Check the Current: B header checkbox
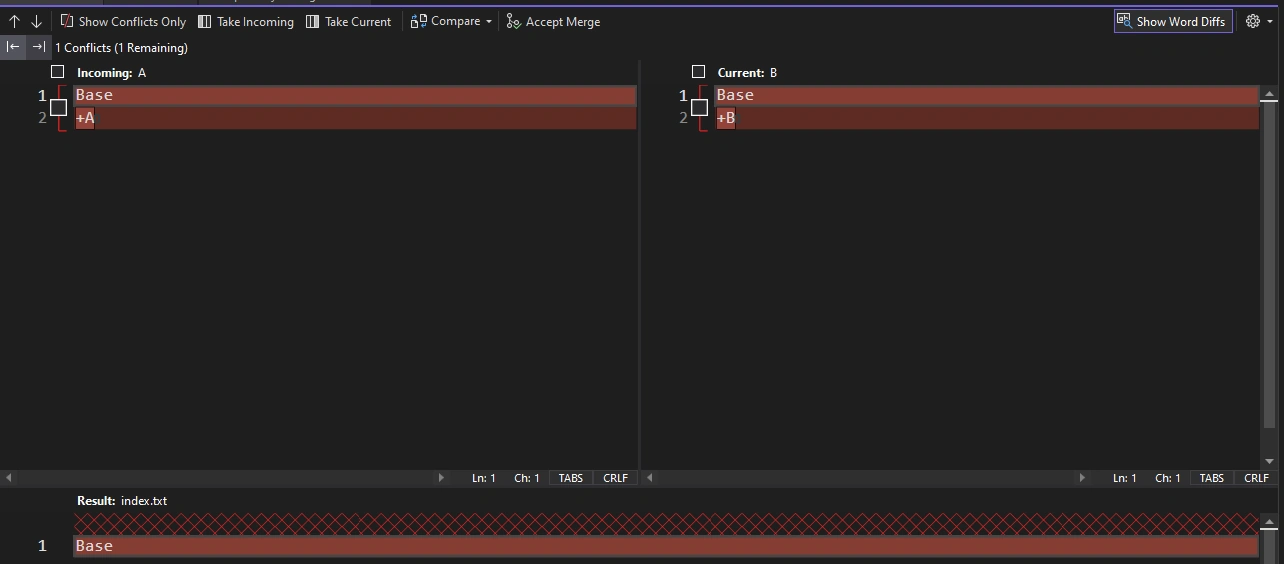Viewport: 1284px width, 564px height. click(698, 72)
